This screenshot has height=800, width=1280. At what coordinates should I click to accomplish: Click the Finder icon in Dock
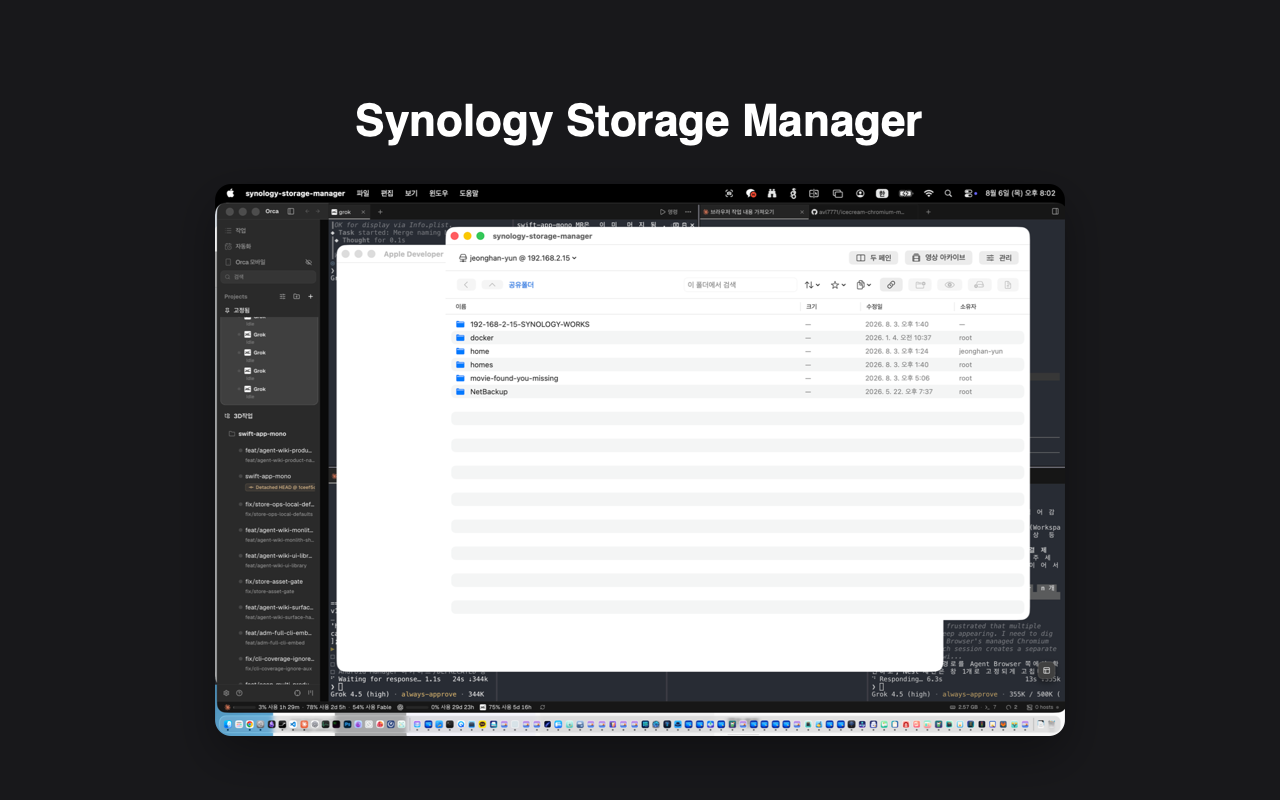point(228,724)
